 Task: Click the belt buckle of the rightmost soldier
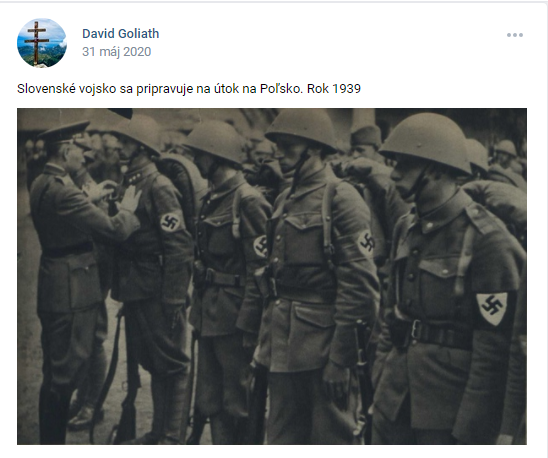pyautogui.click(x=417, y=329)
